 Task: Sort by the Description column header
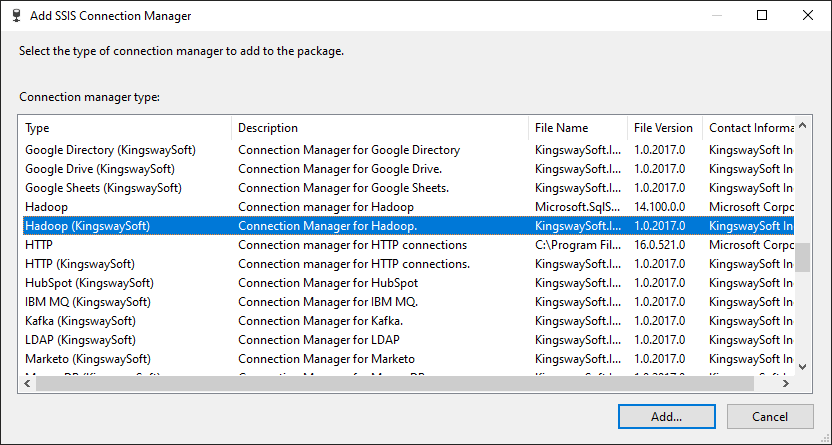tap(380, 128)
